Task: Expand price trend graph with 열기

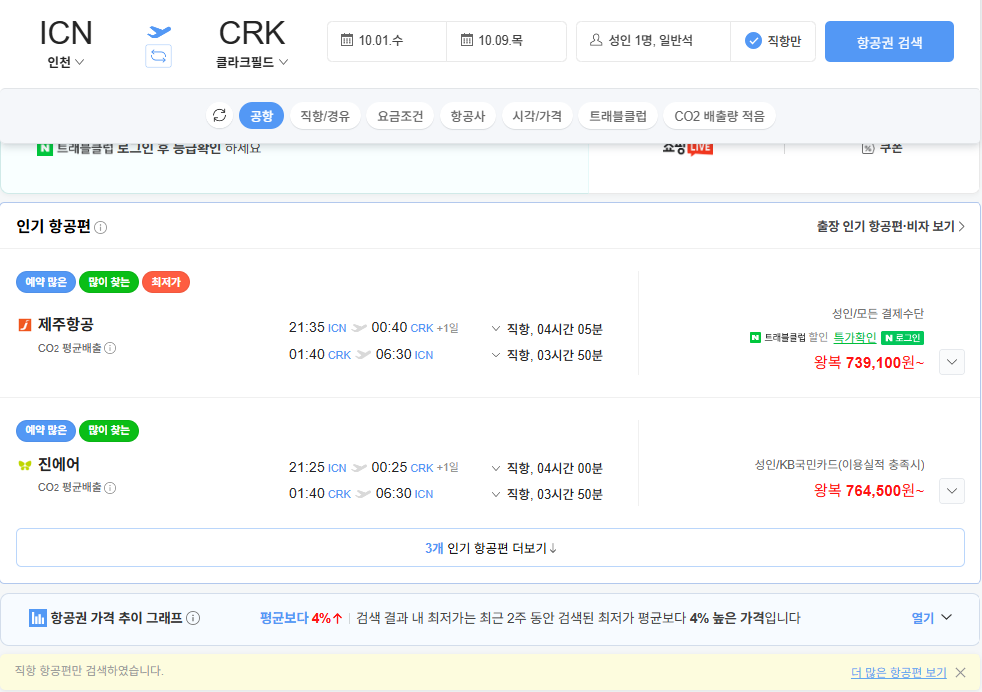Action: click(931, 618)
